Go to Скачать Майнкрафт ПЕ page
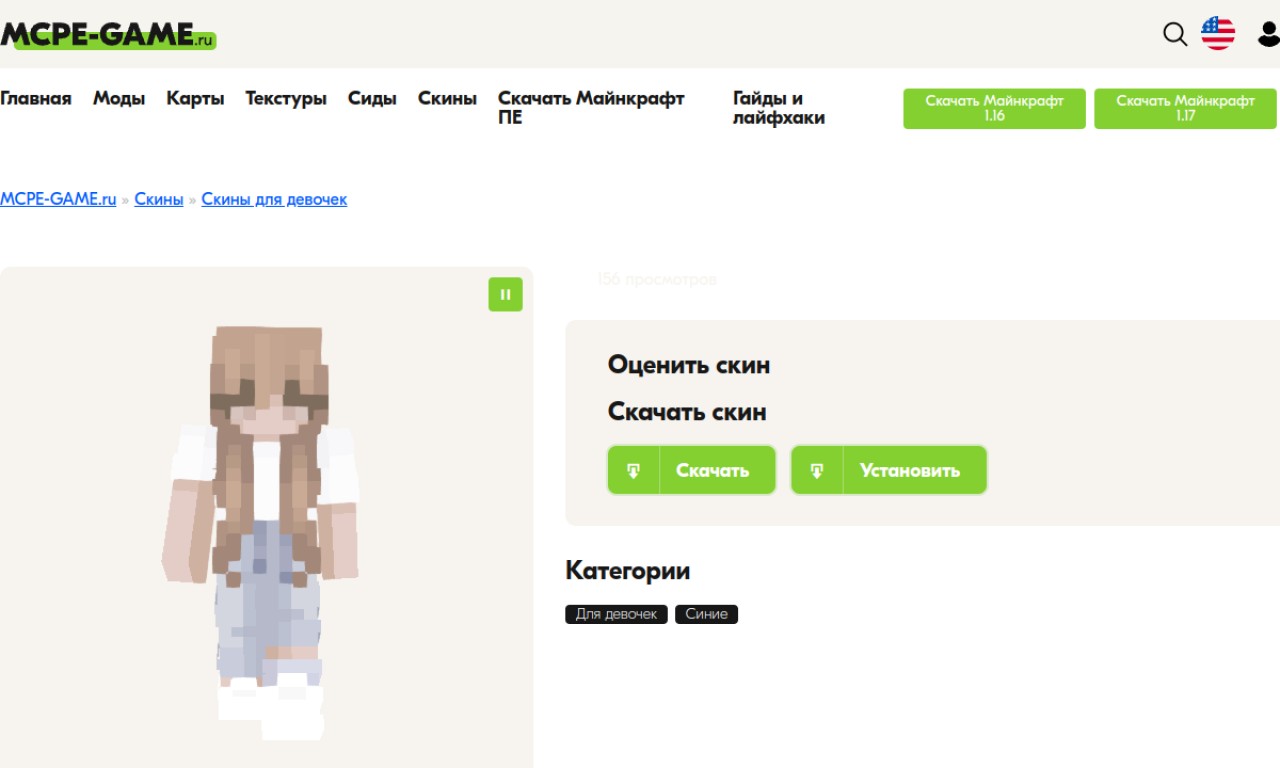Image resolution: width=1280 pixels, height=768 pixels. 591,108
